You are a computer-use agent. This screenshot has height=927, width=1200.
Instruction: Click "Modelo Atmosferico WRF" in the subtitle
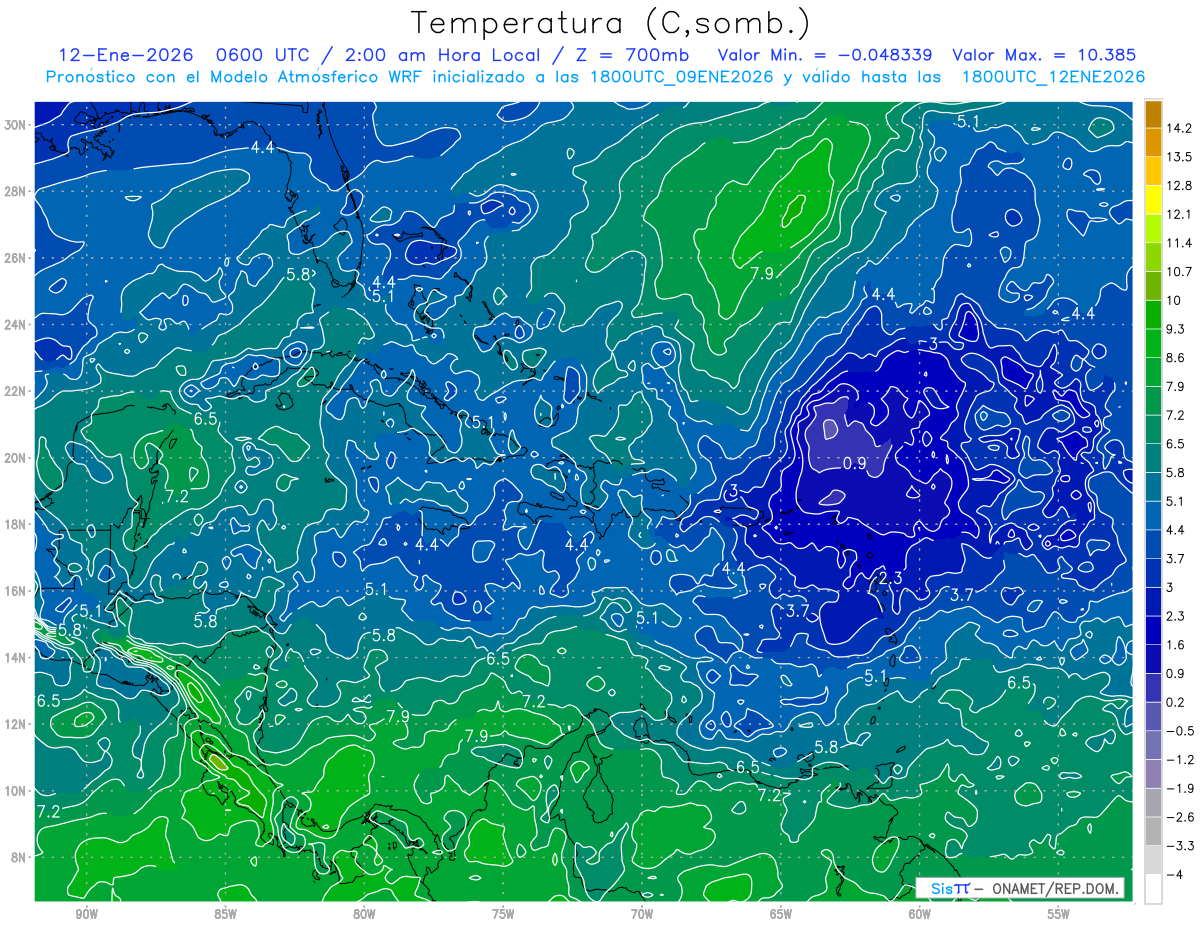click(325, 76)
